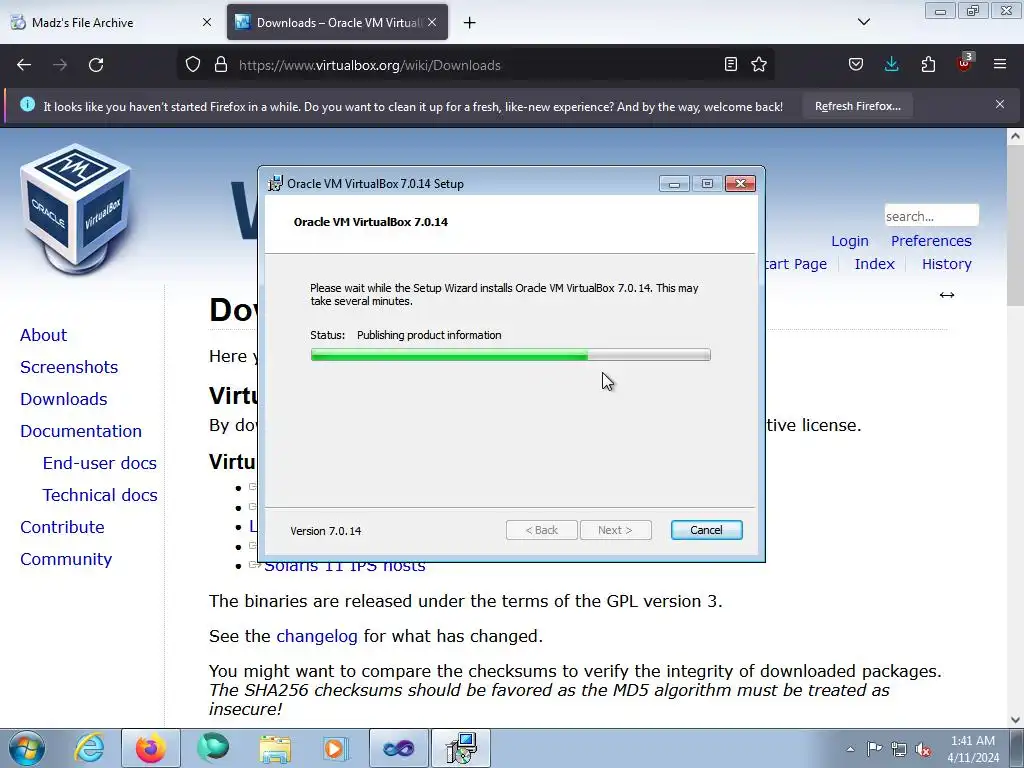This screenshot has width=1024, height=768.
Task: Open the Windows Explorer folder taskbar icon
Action: pyautogui.click(x=275, y=748)
